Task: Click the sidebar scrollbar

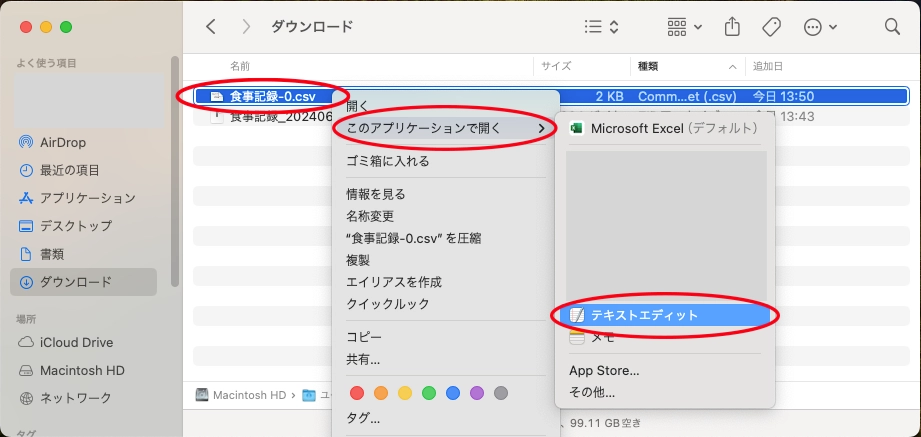Action: pos(174,172)
